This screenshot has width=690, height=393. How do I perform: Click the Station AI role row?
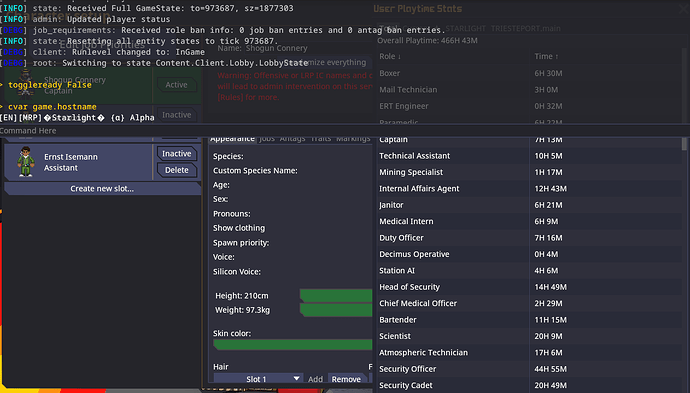coord(530,270)
